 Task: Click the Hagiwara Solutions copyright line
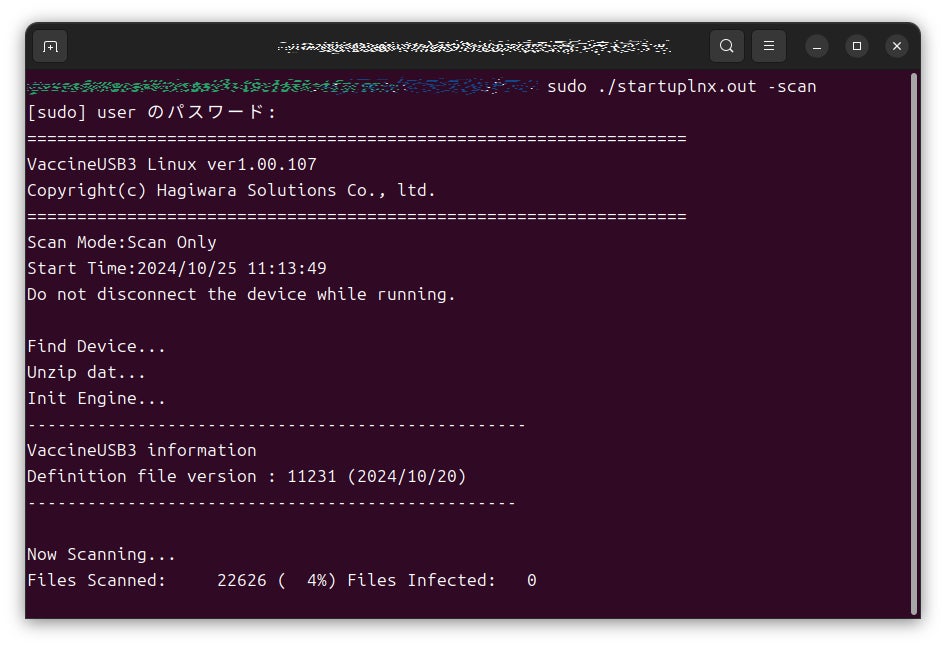click(x=231, y=190)
